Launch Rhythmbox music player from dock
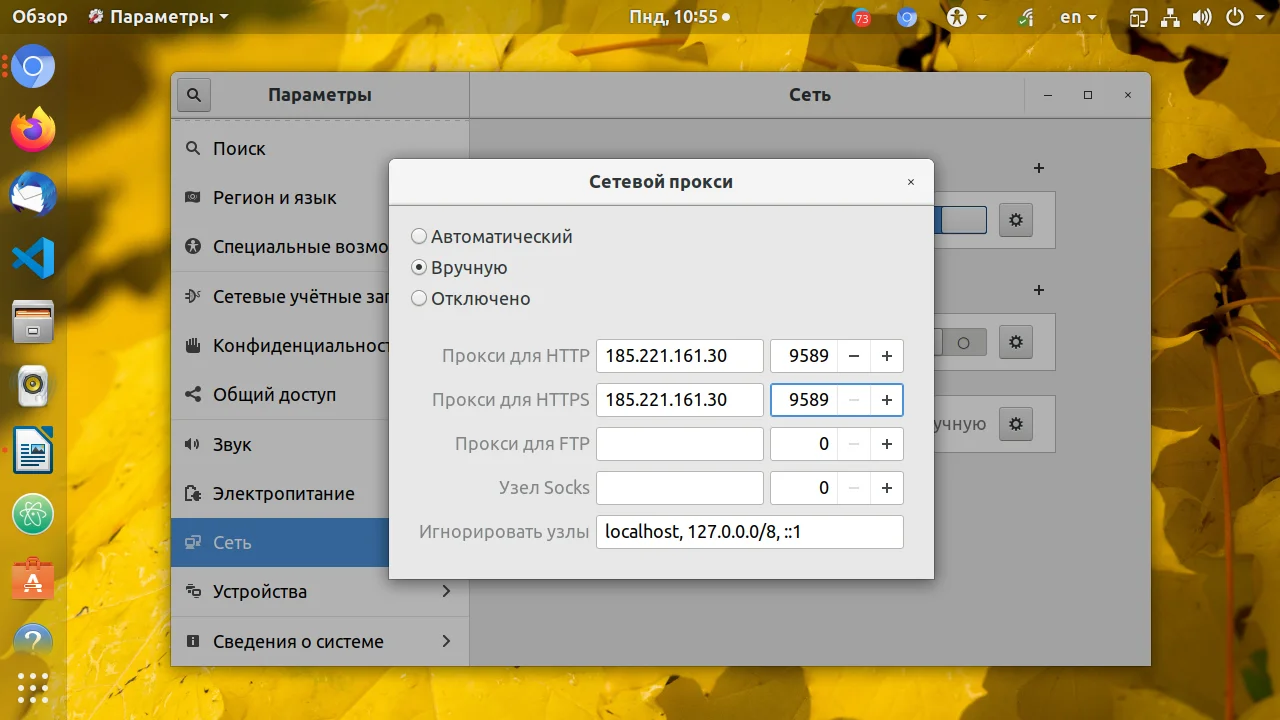This screenshot has width=1280, height=720. [33, 386]
